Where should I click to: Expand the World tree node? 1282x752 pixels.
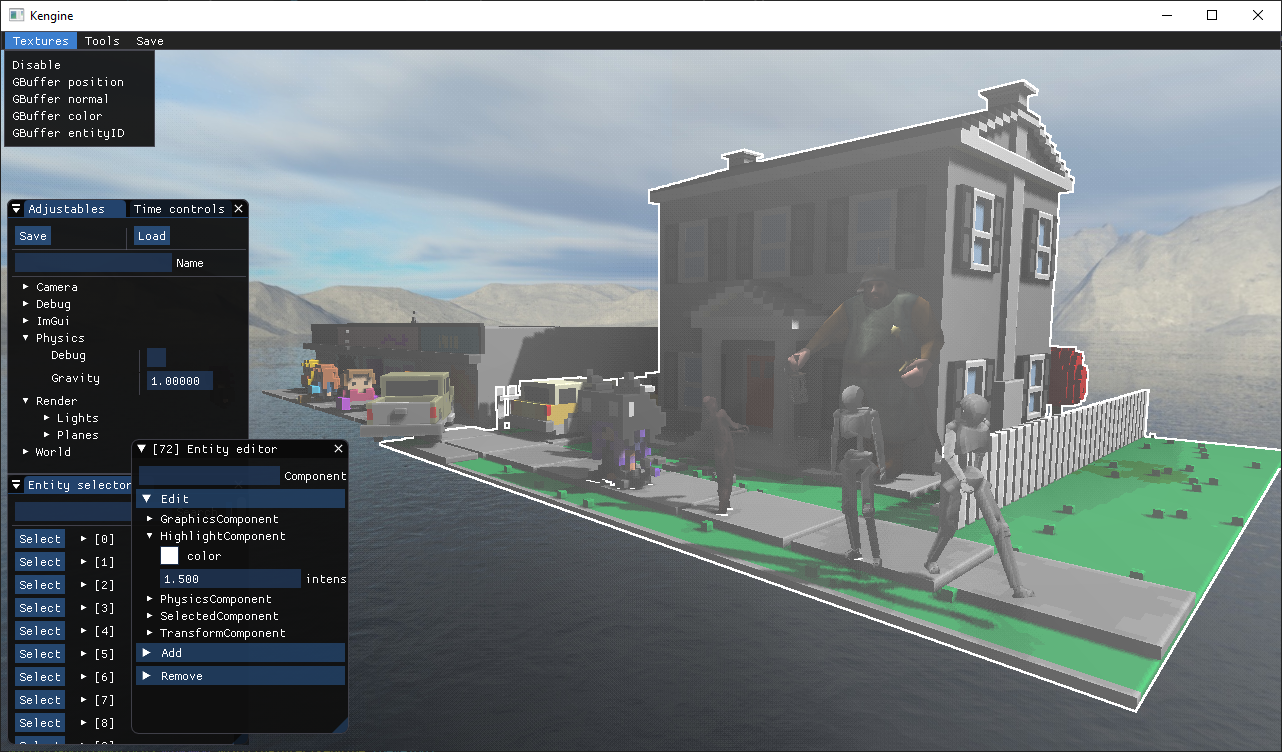[x=27, y=452]
